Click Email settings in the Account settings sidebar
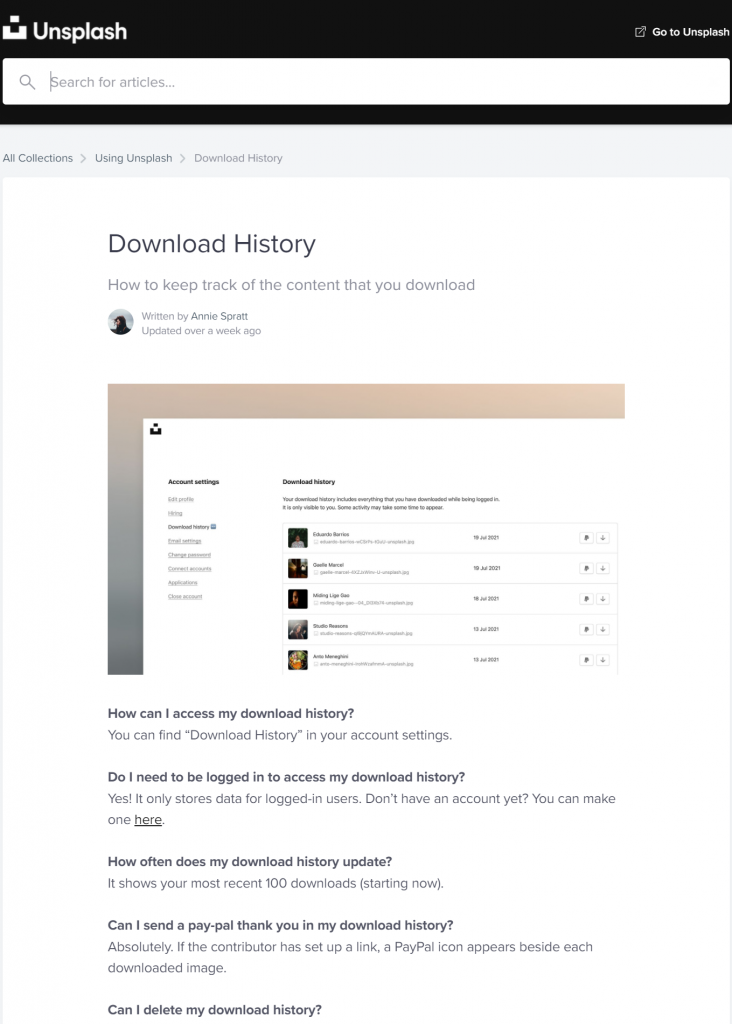The image size is (732, 1024). pos(184,541)
